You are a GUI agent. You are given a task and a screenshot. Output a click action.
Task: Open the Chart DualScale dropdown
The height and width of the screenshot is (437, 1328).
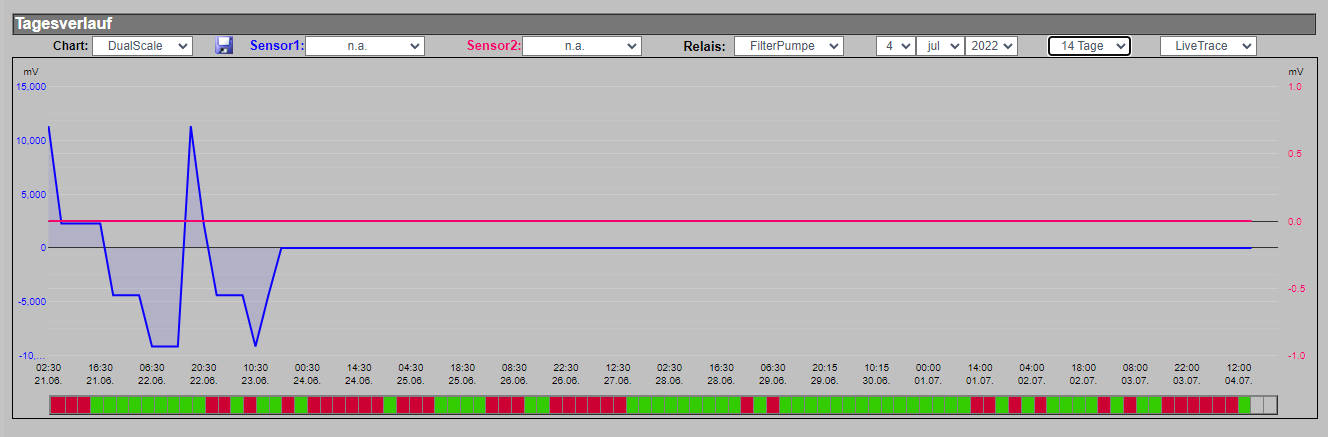click(x=142, y=46)
